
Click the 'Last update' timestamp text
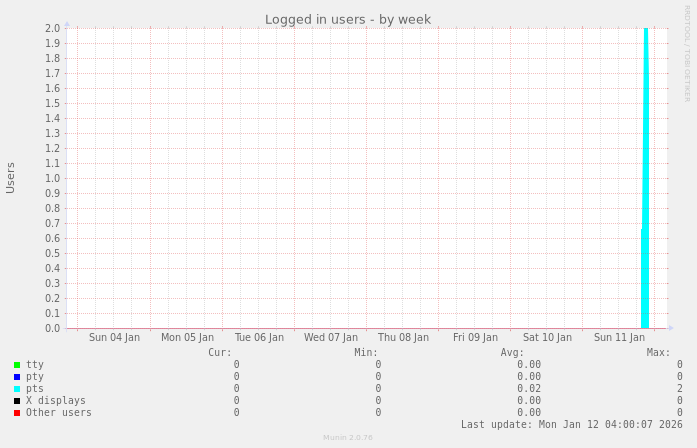[572, 424]
